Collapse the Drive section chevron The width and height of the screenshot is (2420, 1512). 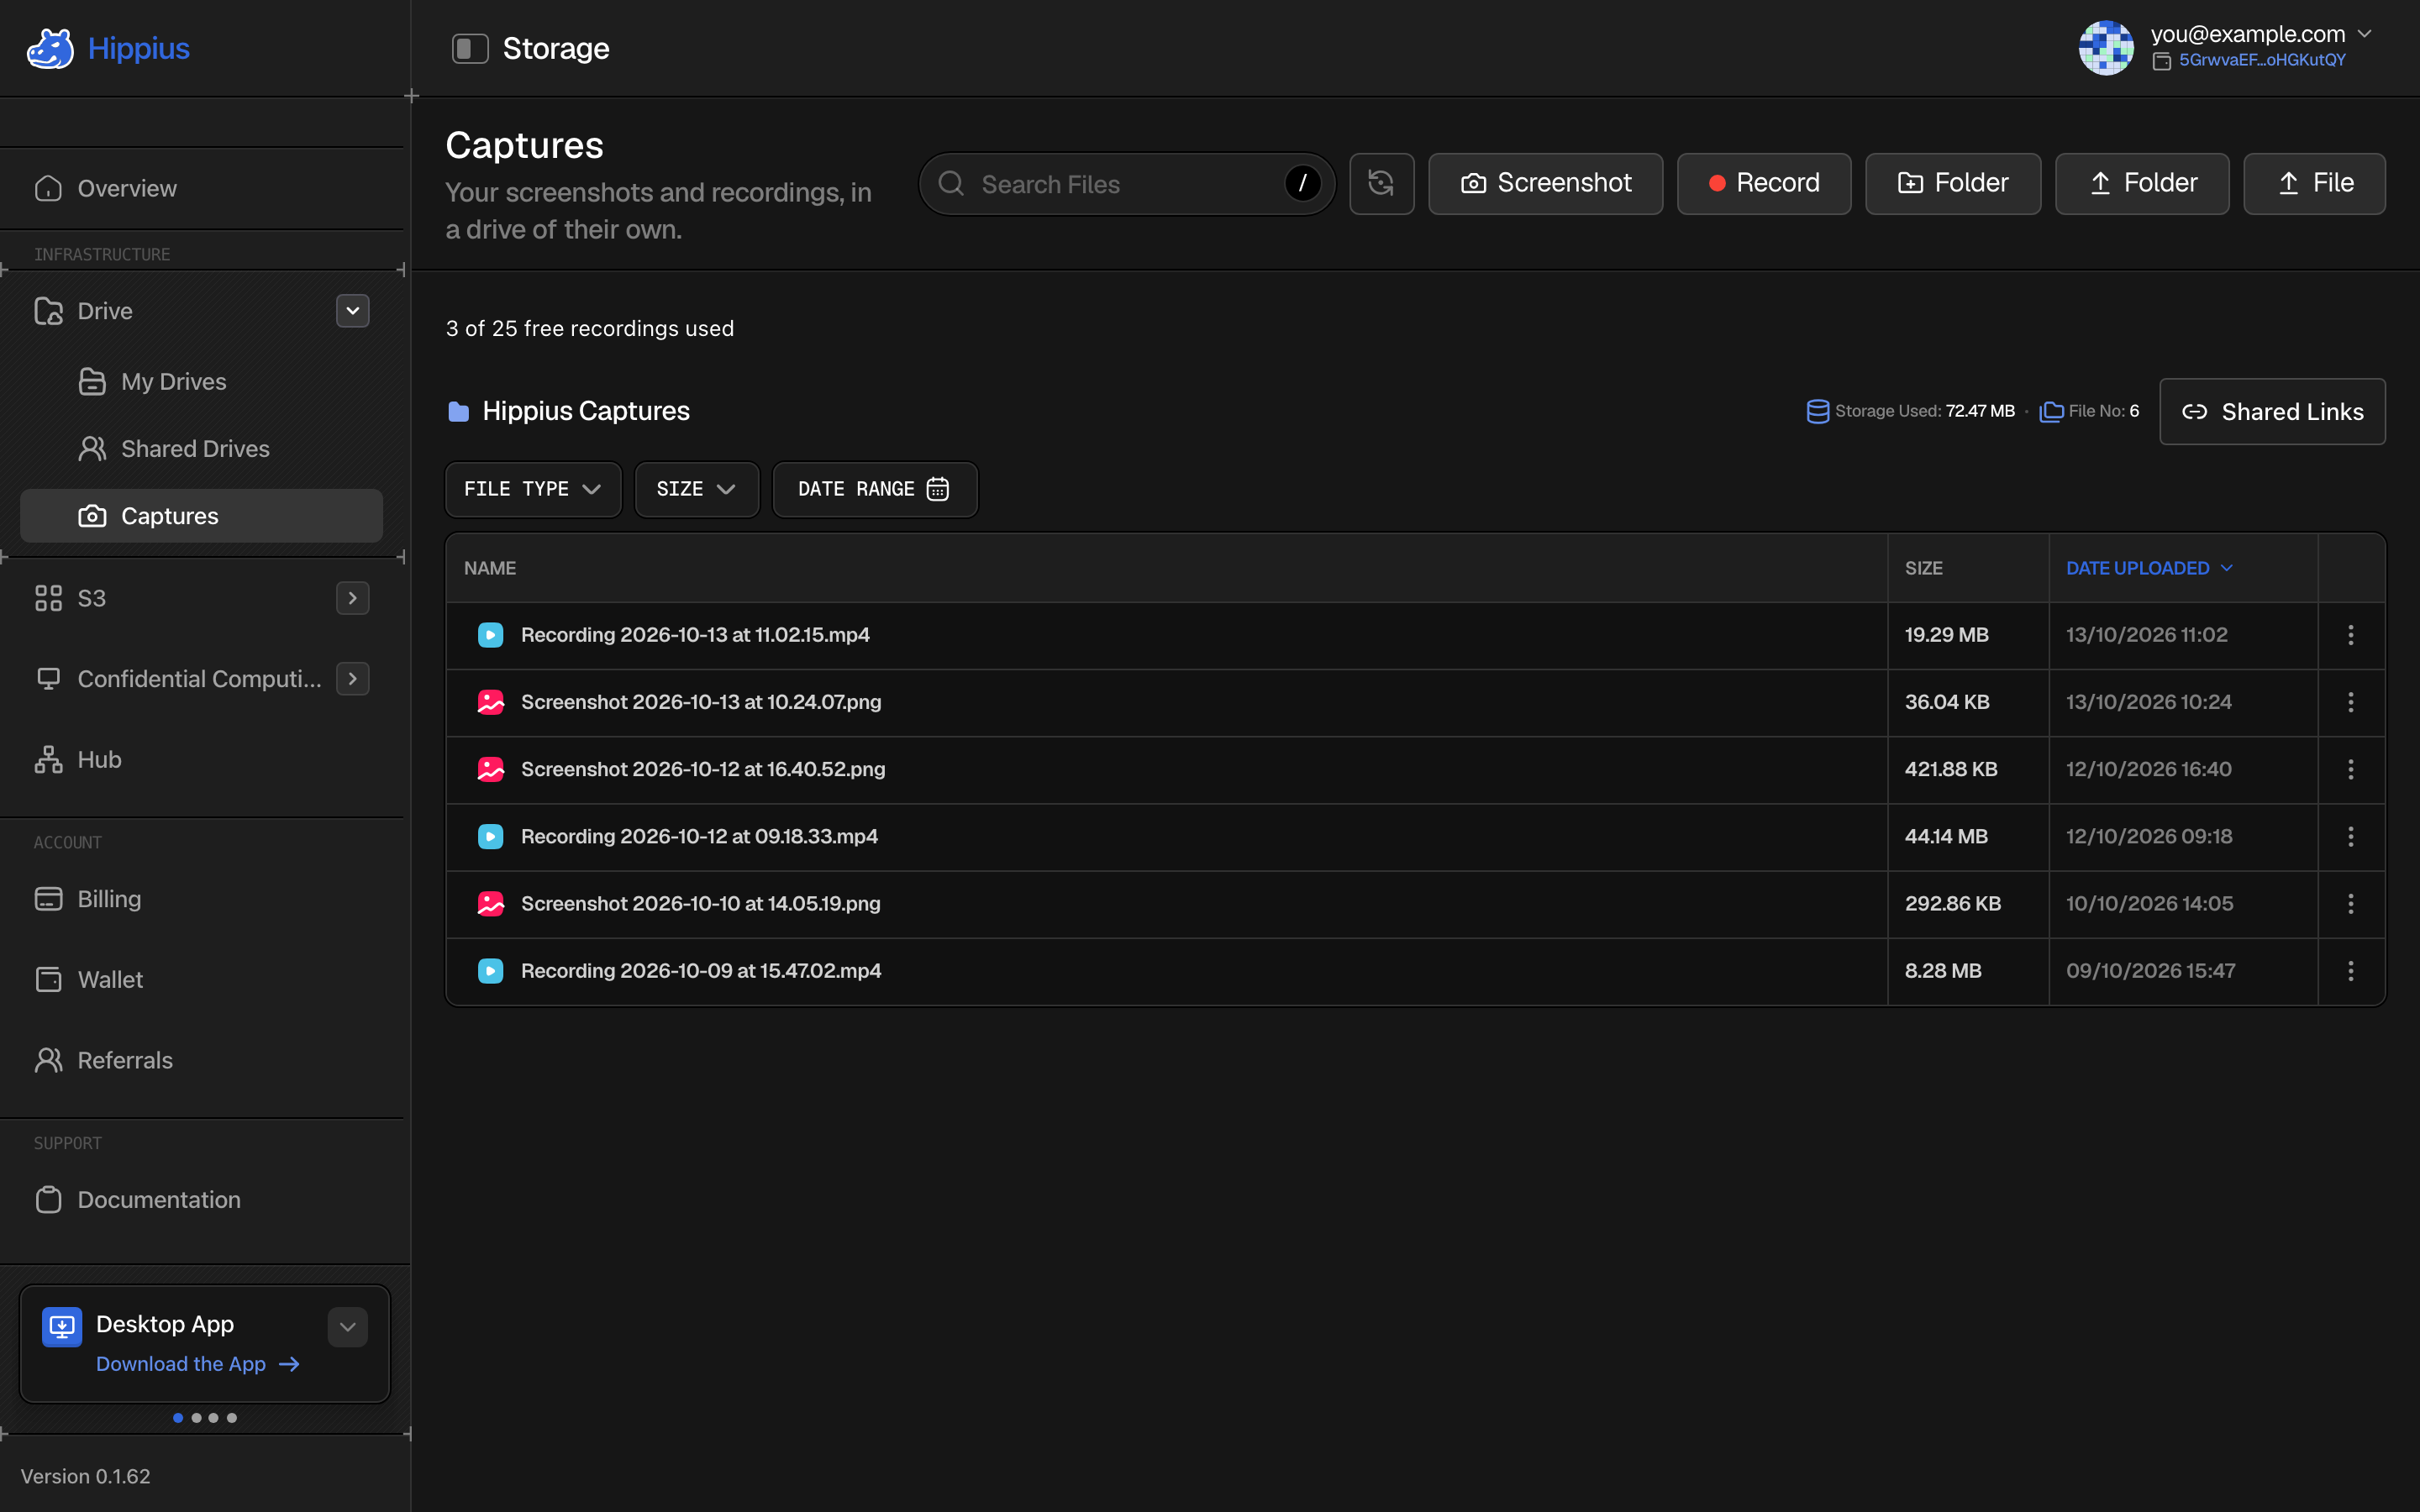pyautogui.click(x=352, y=311)
